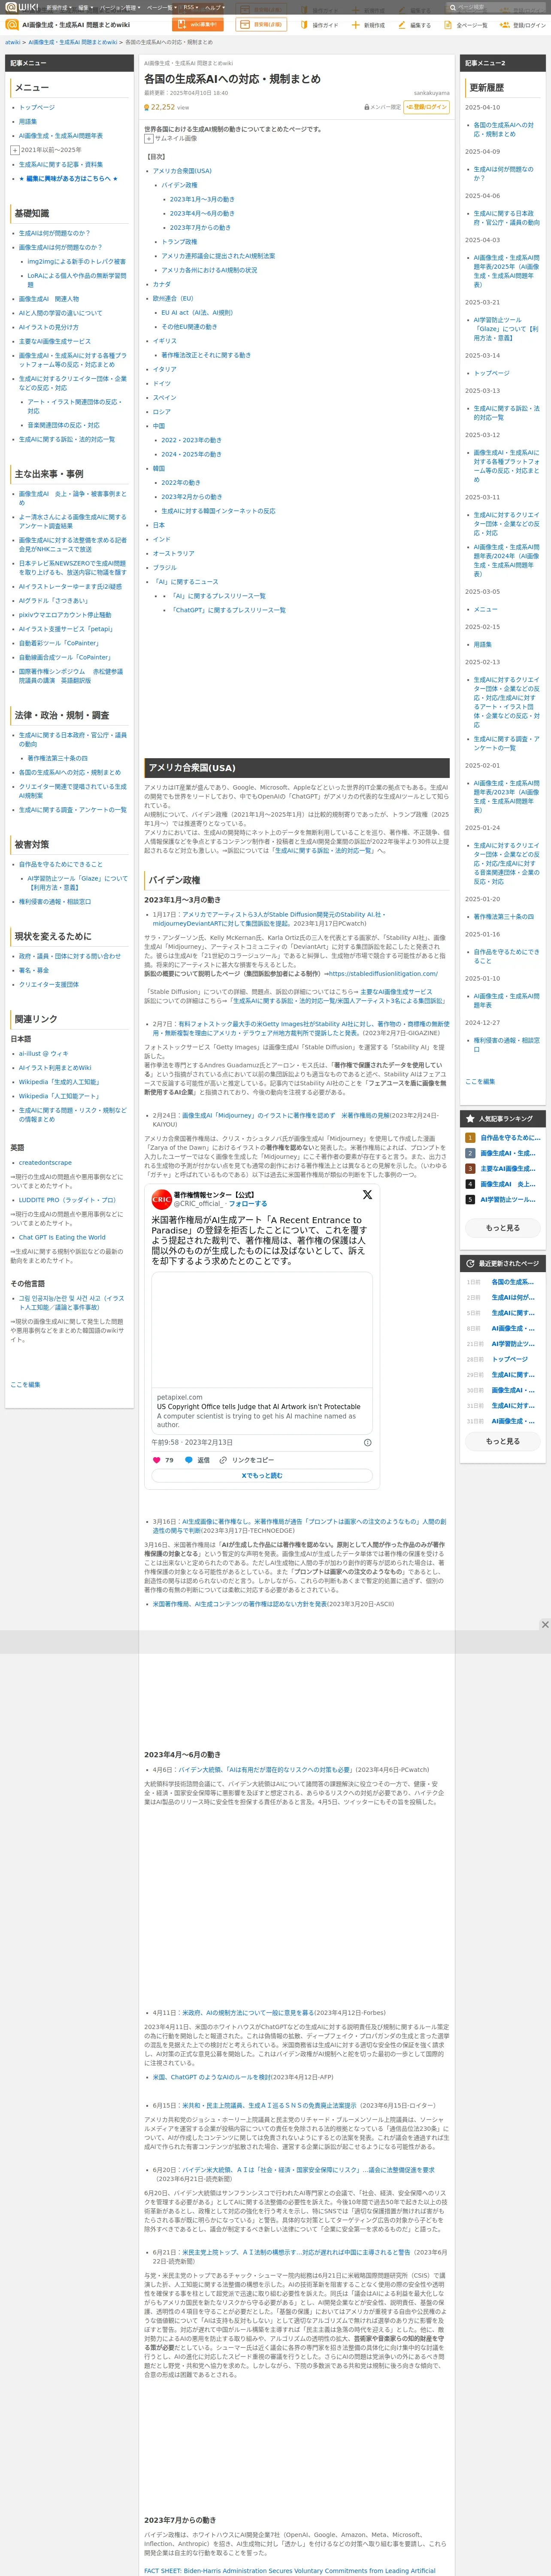Open LUDDITE PRO link in left sidebar
Viewport: 551px width, 2576px height.
(x=67, y=1200)
